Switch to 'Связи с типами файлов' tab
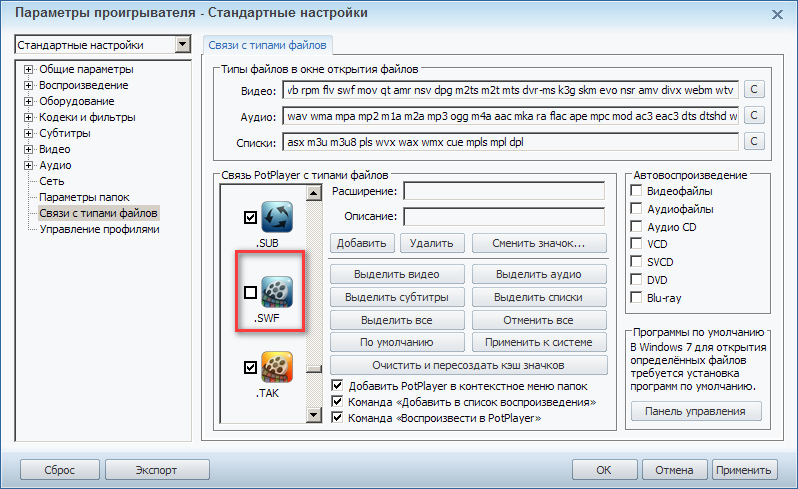 pos(267,45)
